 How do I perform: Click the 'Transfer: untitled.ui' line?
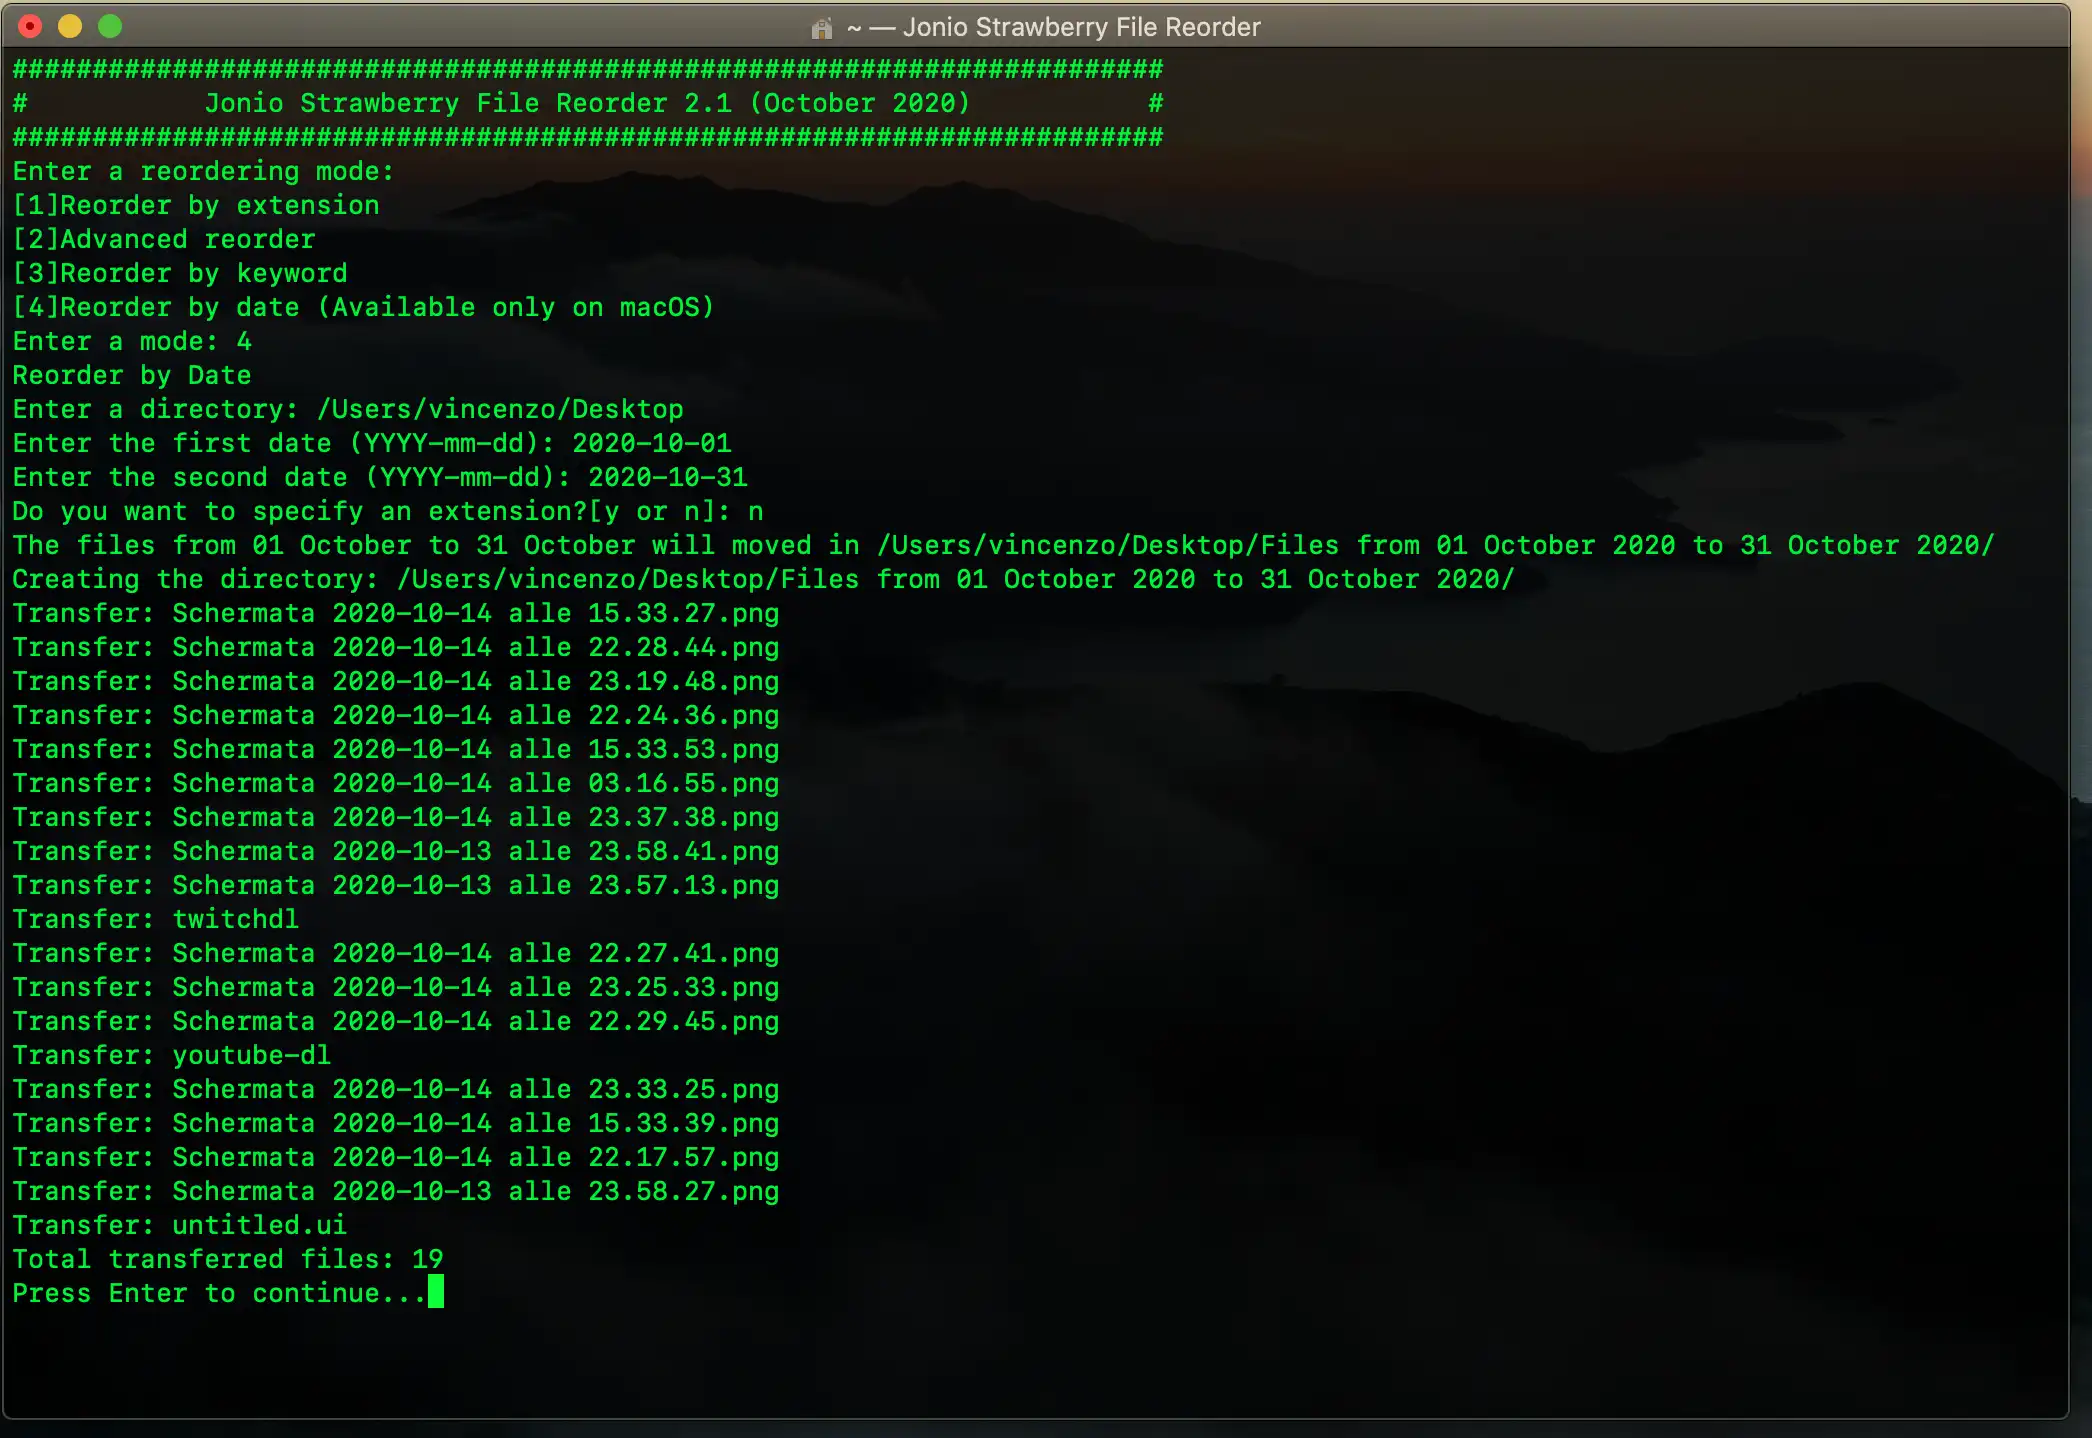pos(180,1225)
